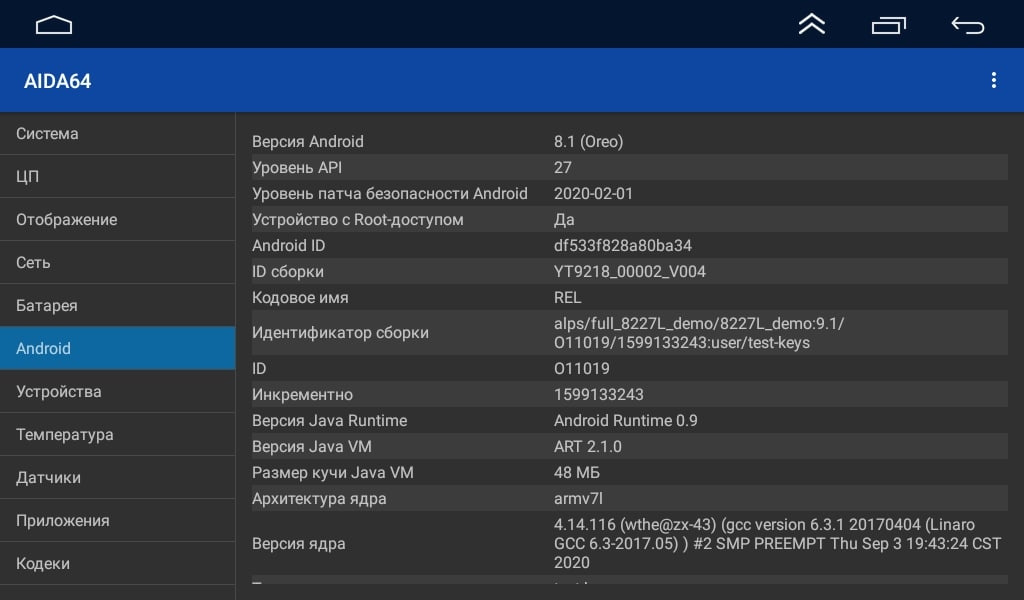Open the Датчики list
Viewport: 1024px width, 600px height.
click(x=117, y=478)
